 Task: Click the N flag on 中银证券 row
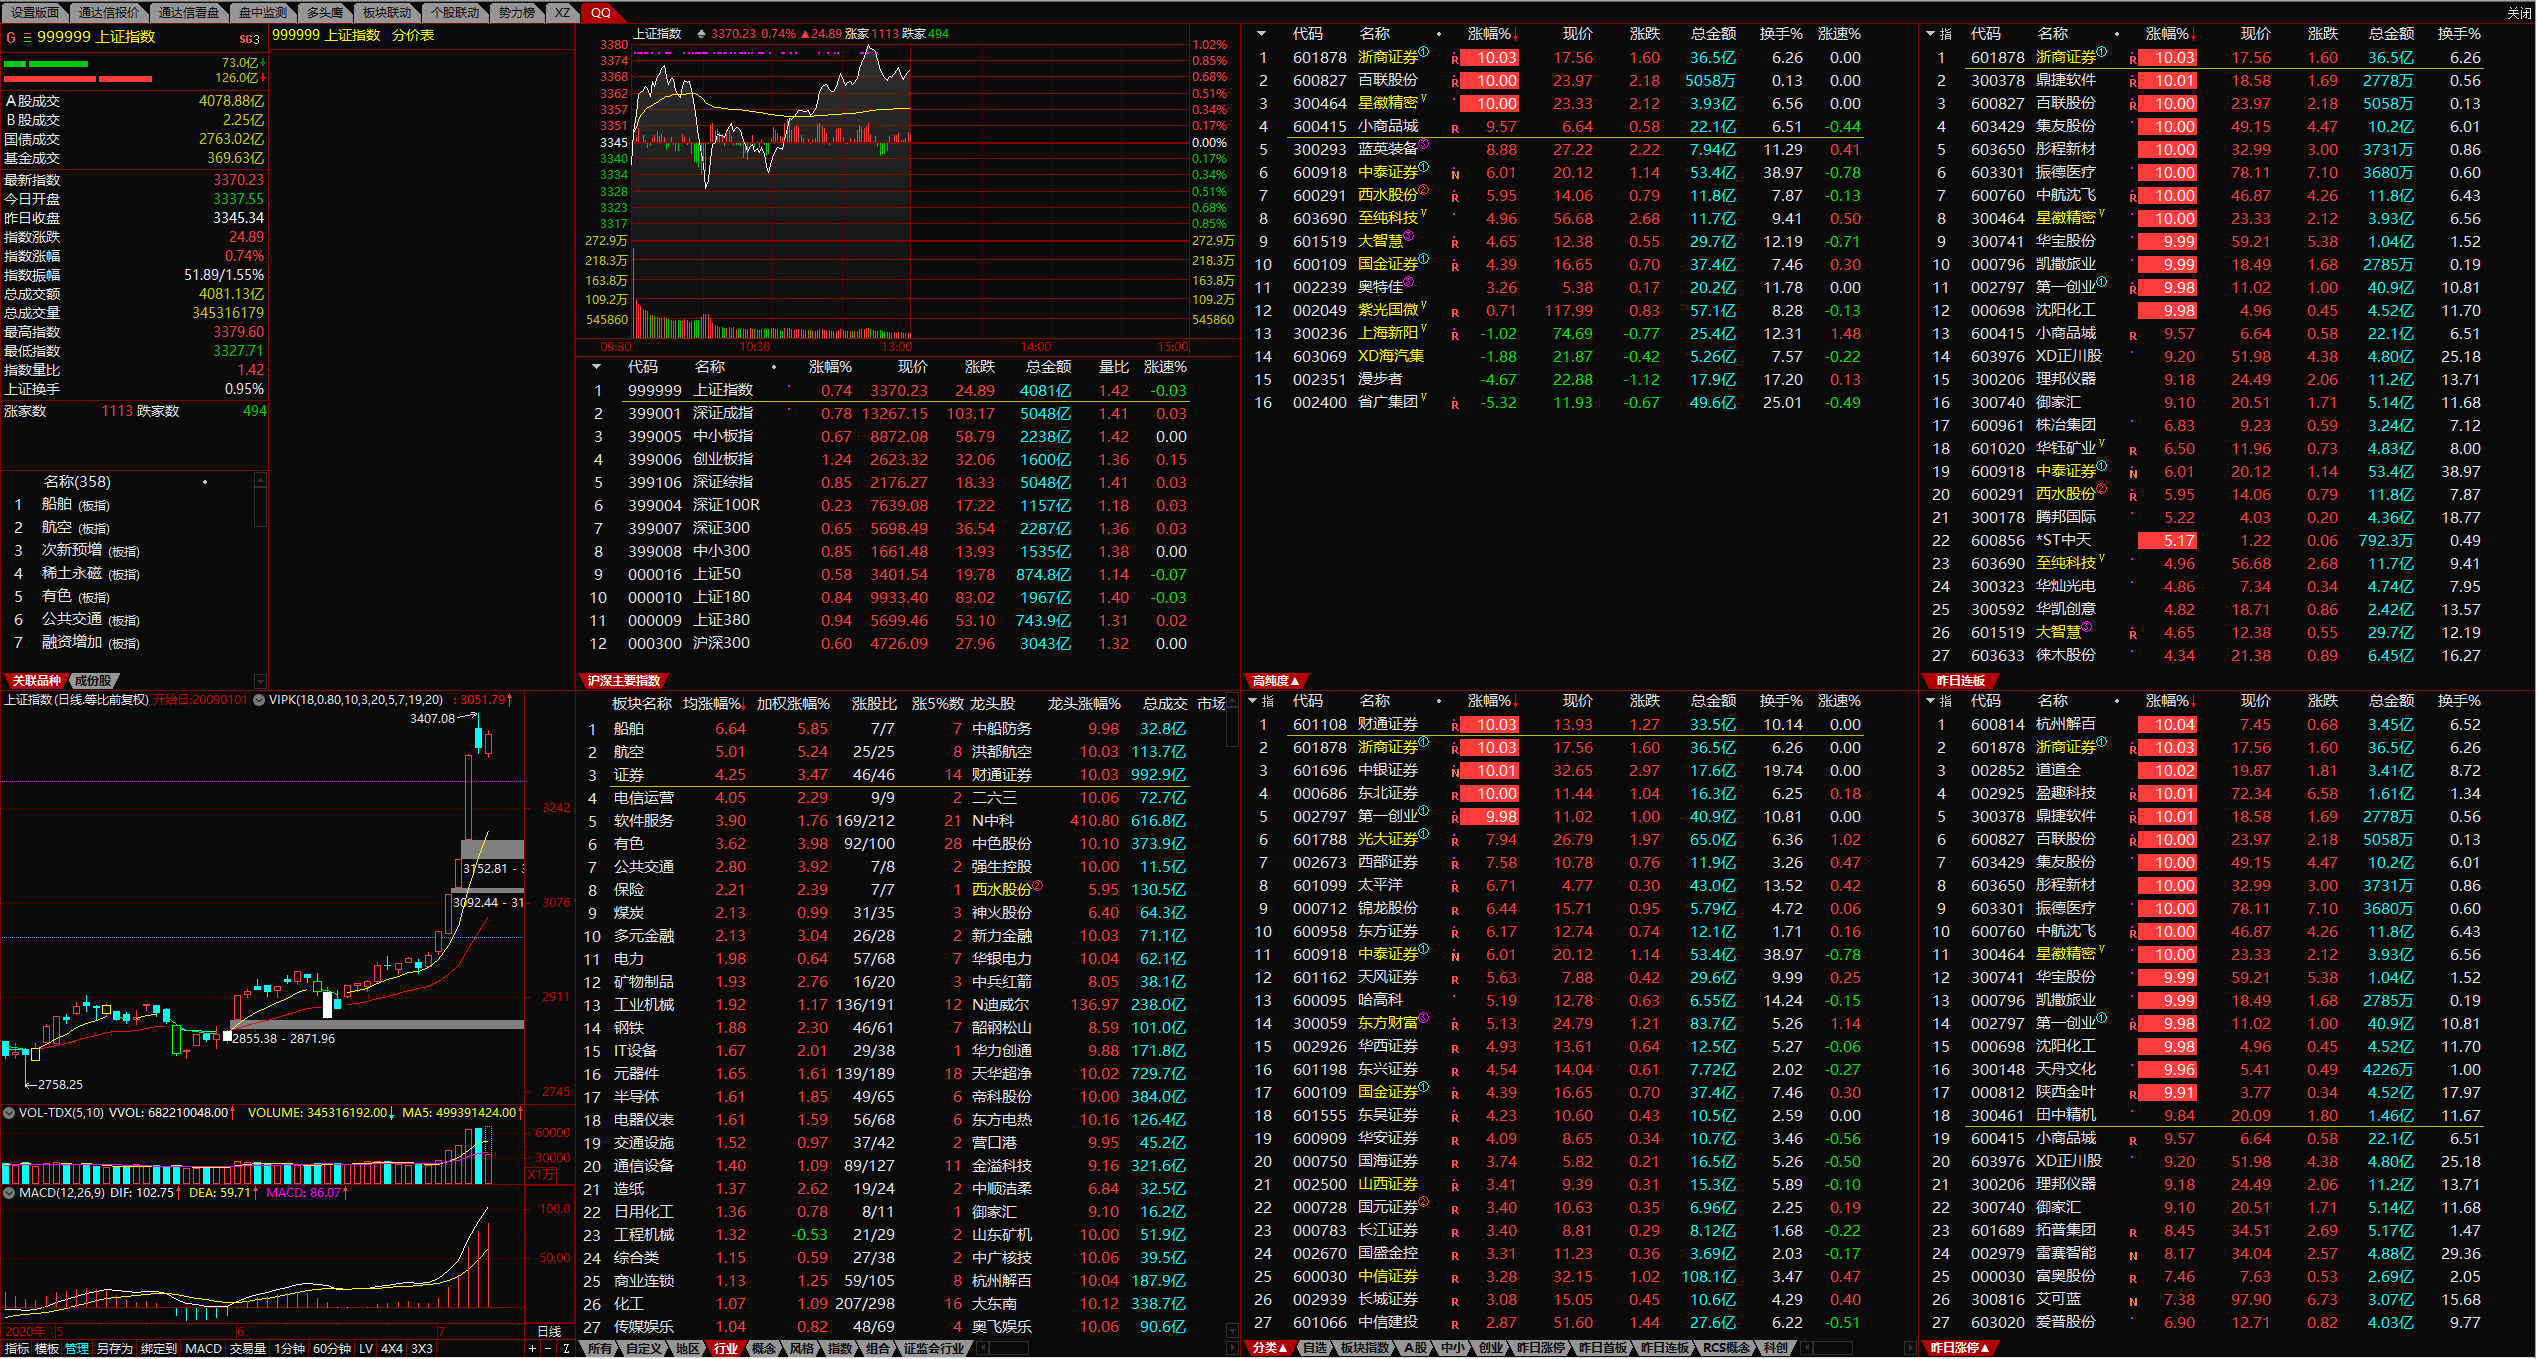coord(1455,772)
